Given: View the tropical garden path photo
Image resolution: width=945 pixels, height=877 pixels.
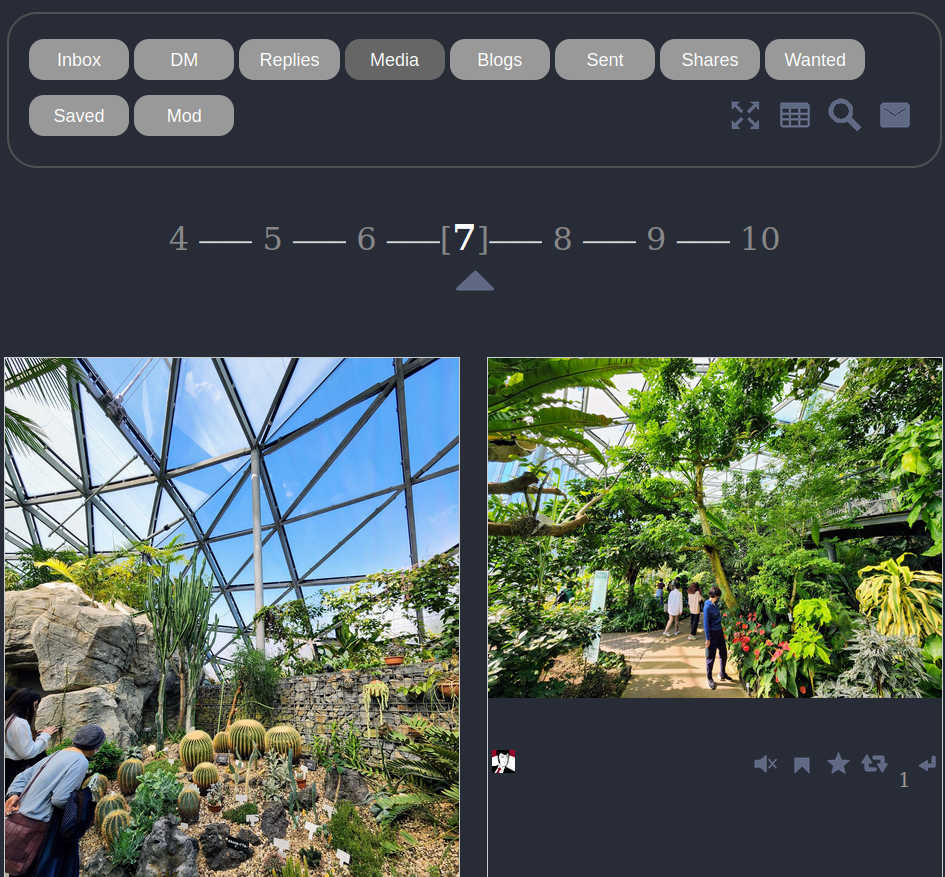Looking at the screenshot, I should [715, 528].
